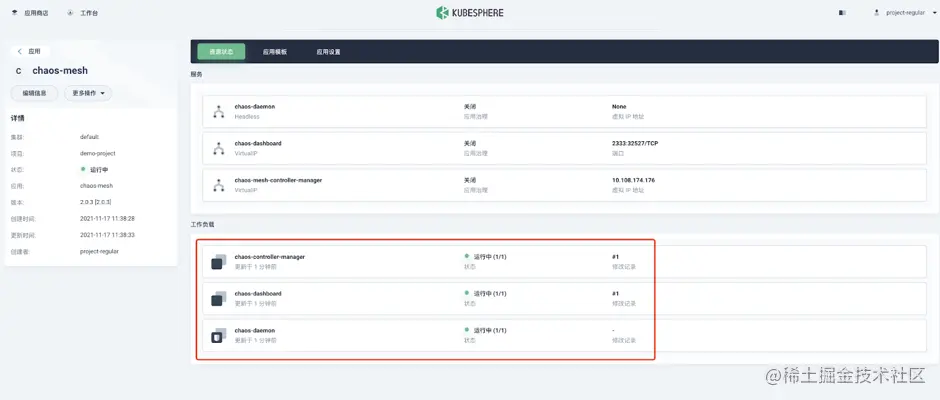Click the chaos-mesh application C icon
940x400 pixels.
coord(18,71)
